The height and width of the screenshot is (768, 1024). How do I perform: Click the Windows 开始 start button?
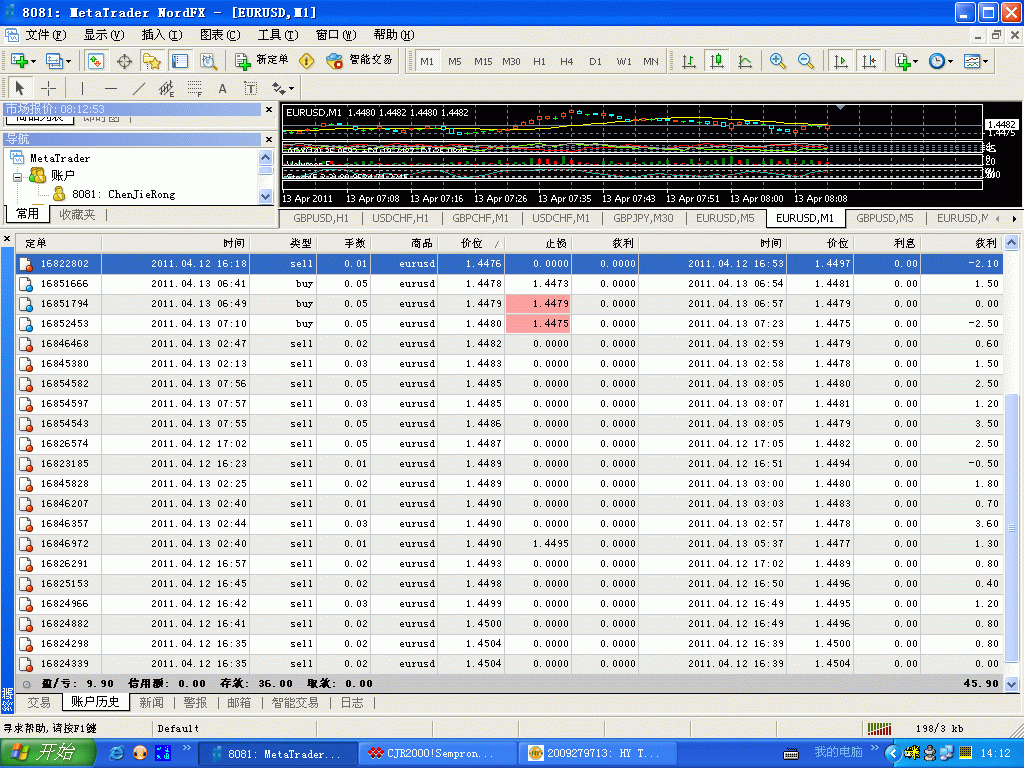[47, 753]
